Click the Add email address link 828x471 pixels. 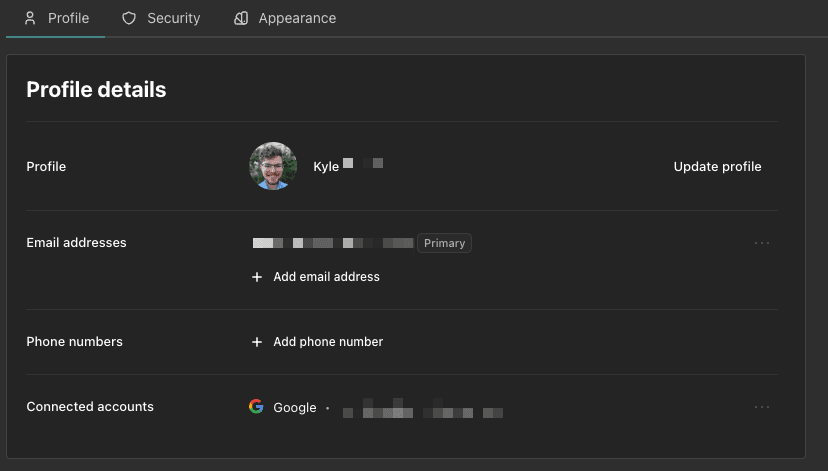pos(326,277)
